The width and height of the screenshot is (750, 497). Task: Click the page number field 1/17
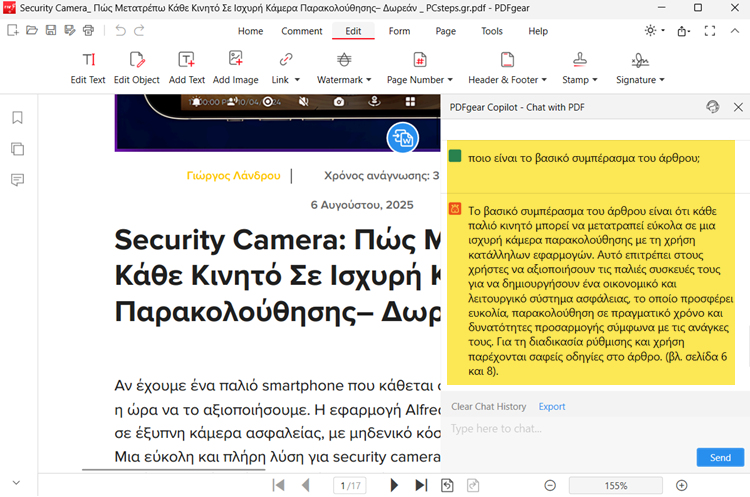pos(350,486)
